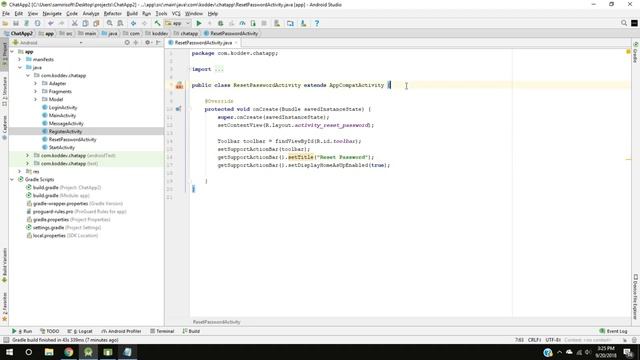640x360 pixels.
Task: Close the ResetPasswordActivity.java tab
Action: 236,42
